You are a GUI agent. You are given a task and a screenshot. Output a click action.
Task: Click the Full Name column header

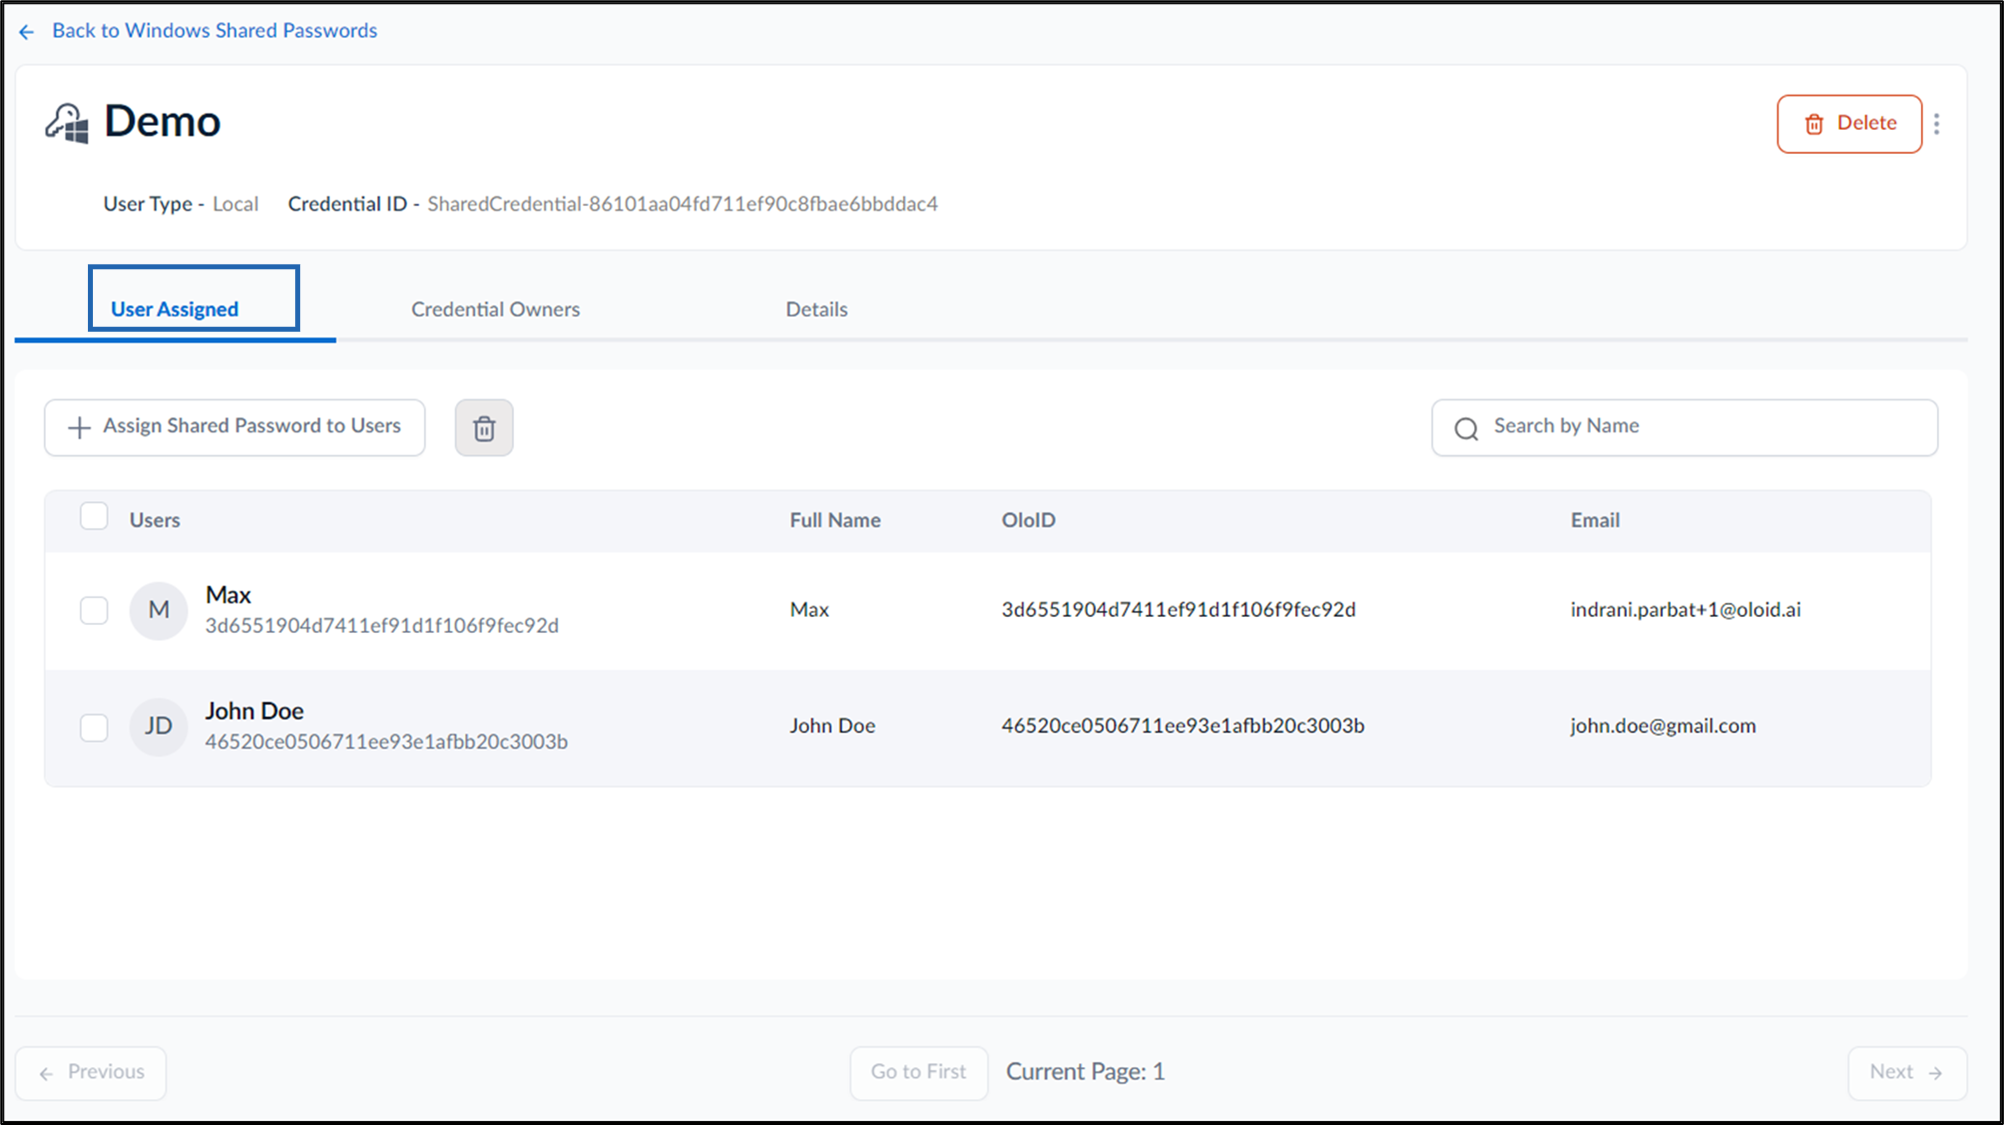click(835, 520)
